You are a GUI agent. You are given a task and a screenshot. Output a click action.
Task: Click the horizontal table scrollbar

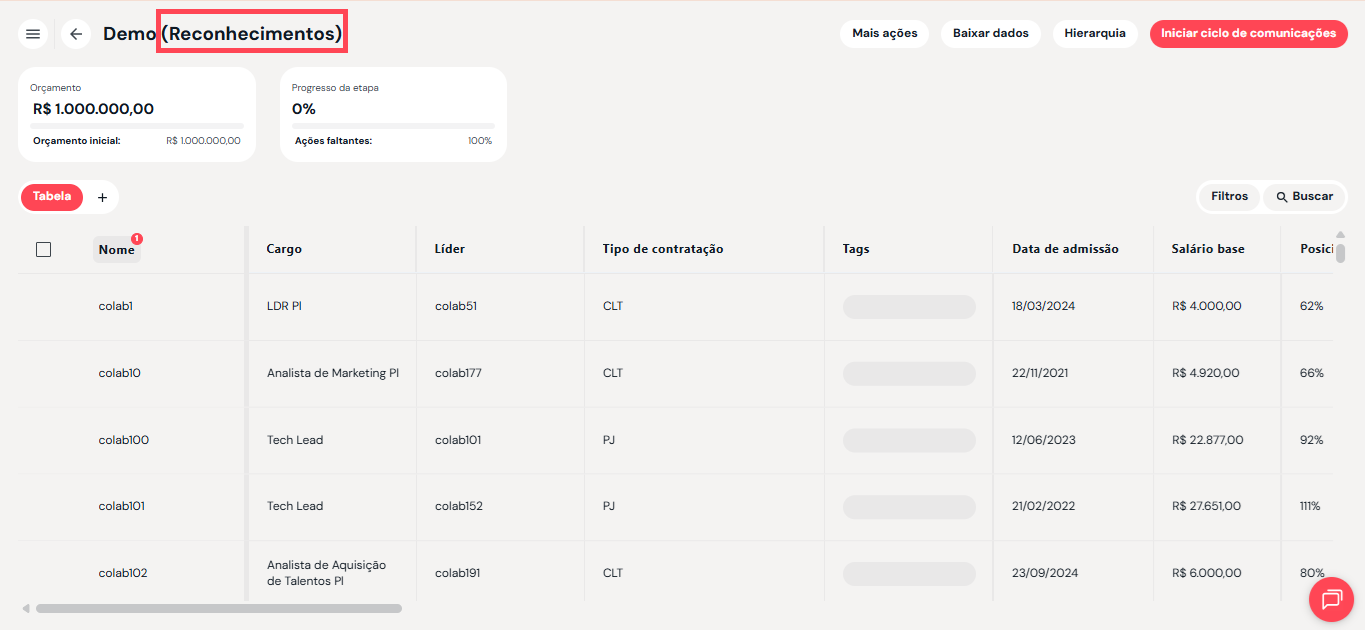click(x=218, y=608)
